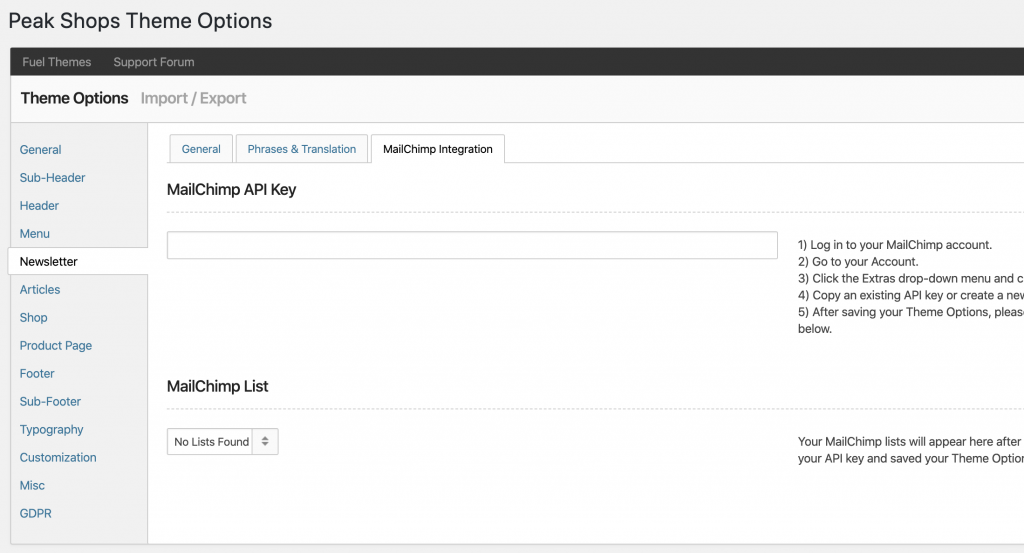Click instruction '2) Go to your Account.'
The height and width of the screenshot is (553, 1024).
pos(858,262)
